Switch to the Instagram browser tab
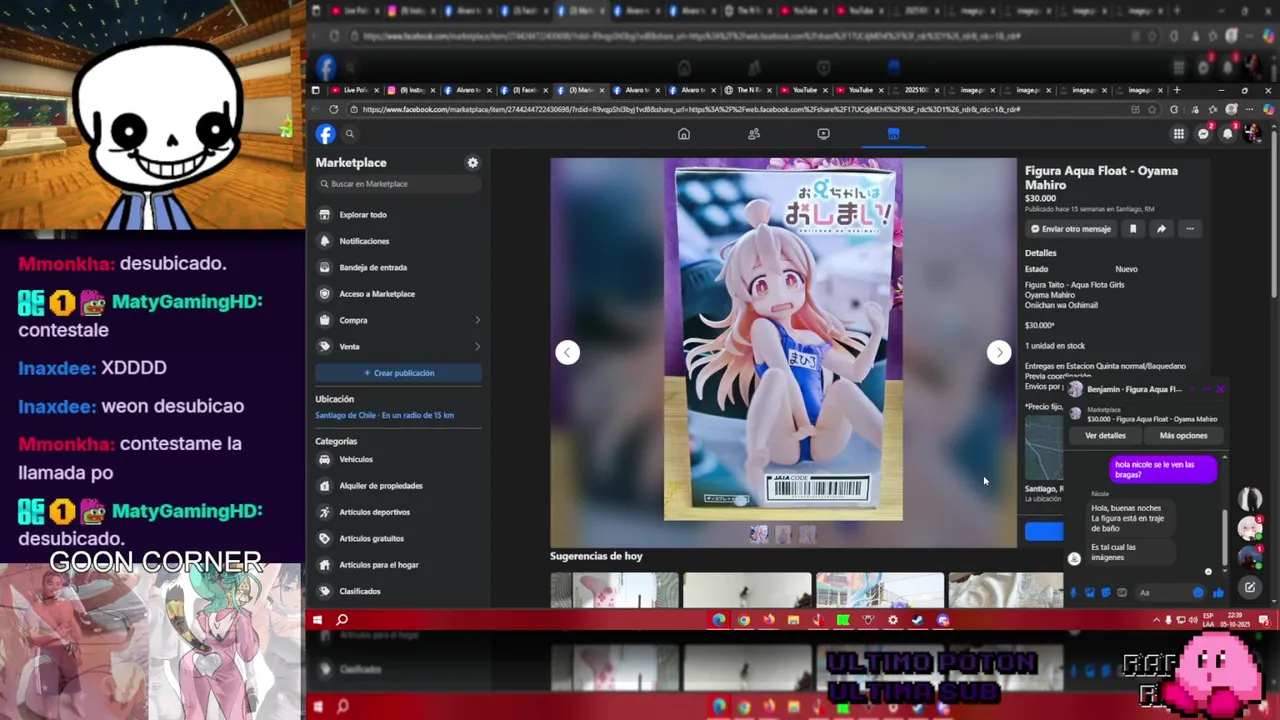Screen dimensions: 1280x720 (x=412, y=90)
